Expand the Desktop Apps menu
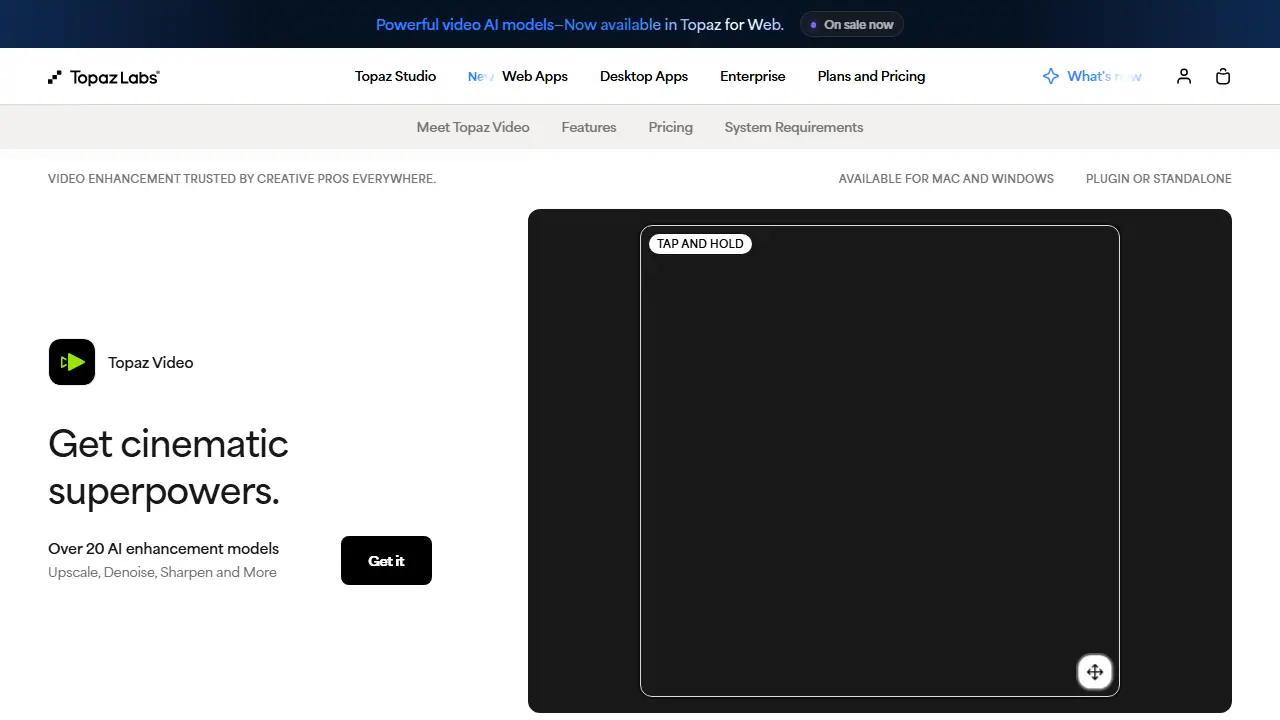Image resolution: width=1280 pixels, height=720 pixels. click(644, 76)
